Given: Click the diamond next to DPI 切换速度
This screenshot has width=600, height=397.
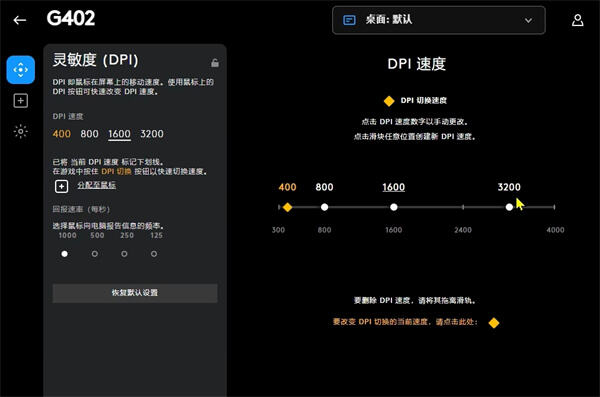Looking at the screenshot, I should (389, 101).
